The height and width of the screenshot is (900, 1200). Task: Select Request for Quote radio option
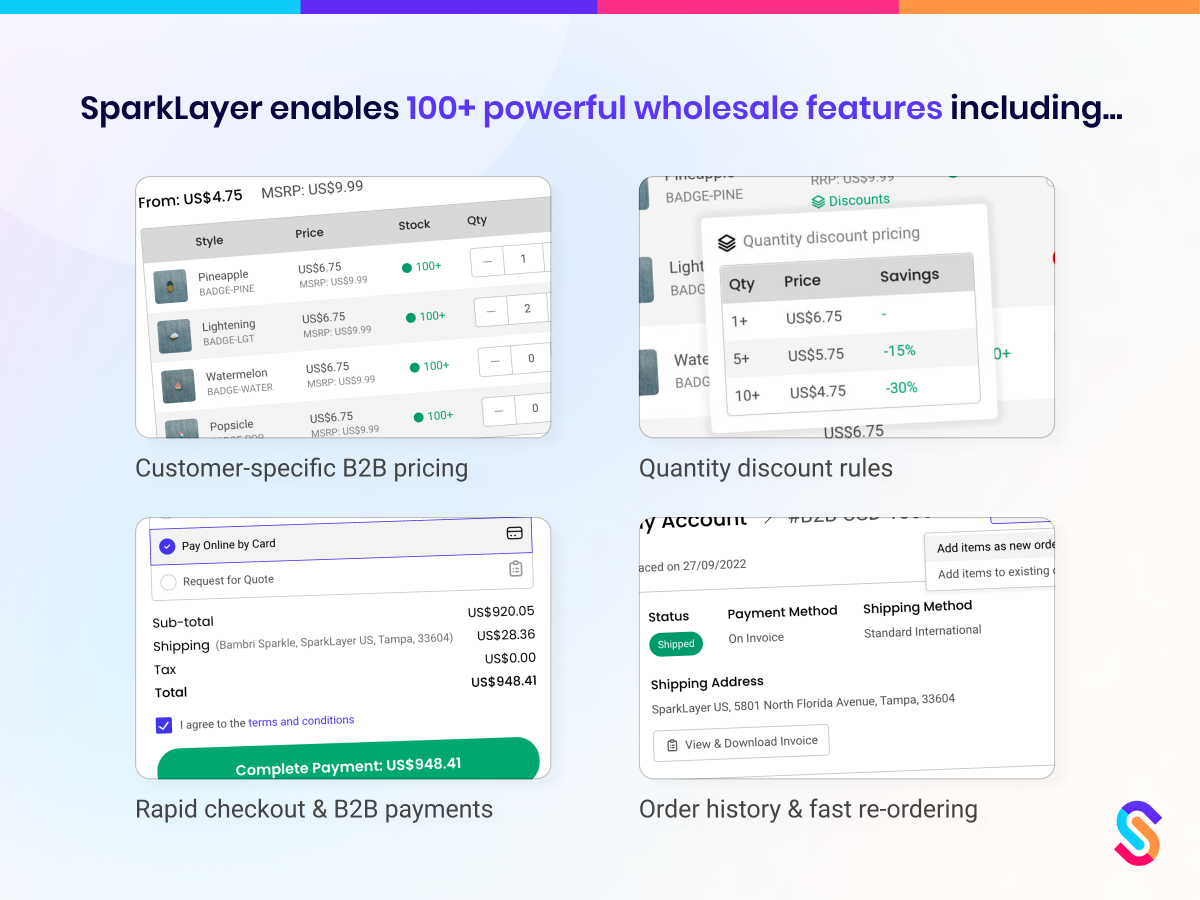click(x=168, y=582)
